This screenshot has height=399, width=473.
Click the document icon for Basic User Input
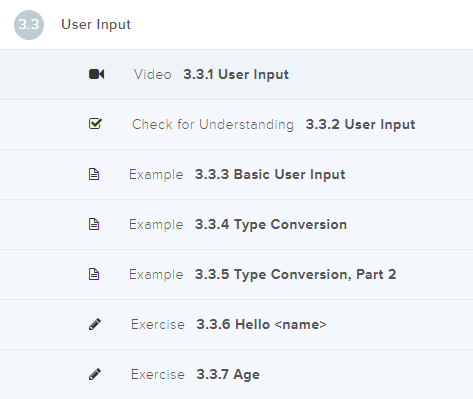coord(94,174)
